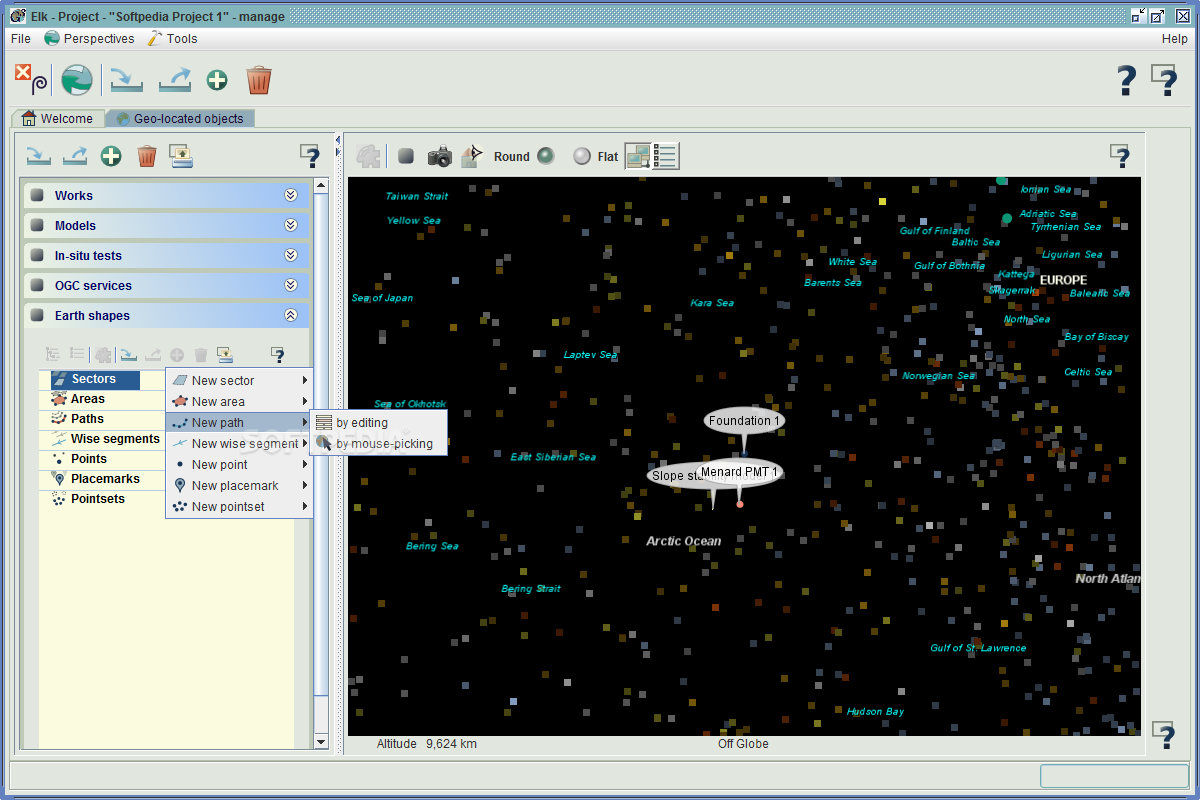Screen dimensions: 1200x800
Task: Open the New wise segment submenu
Action: (240, 444)
